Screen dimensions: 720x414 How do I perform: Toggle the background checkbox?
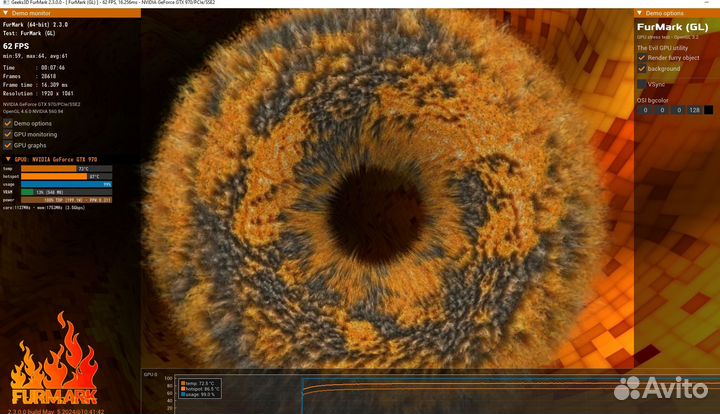tap(642, 69)
